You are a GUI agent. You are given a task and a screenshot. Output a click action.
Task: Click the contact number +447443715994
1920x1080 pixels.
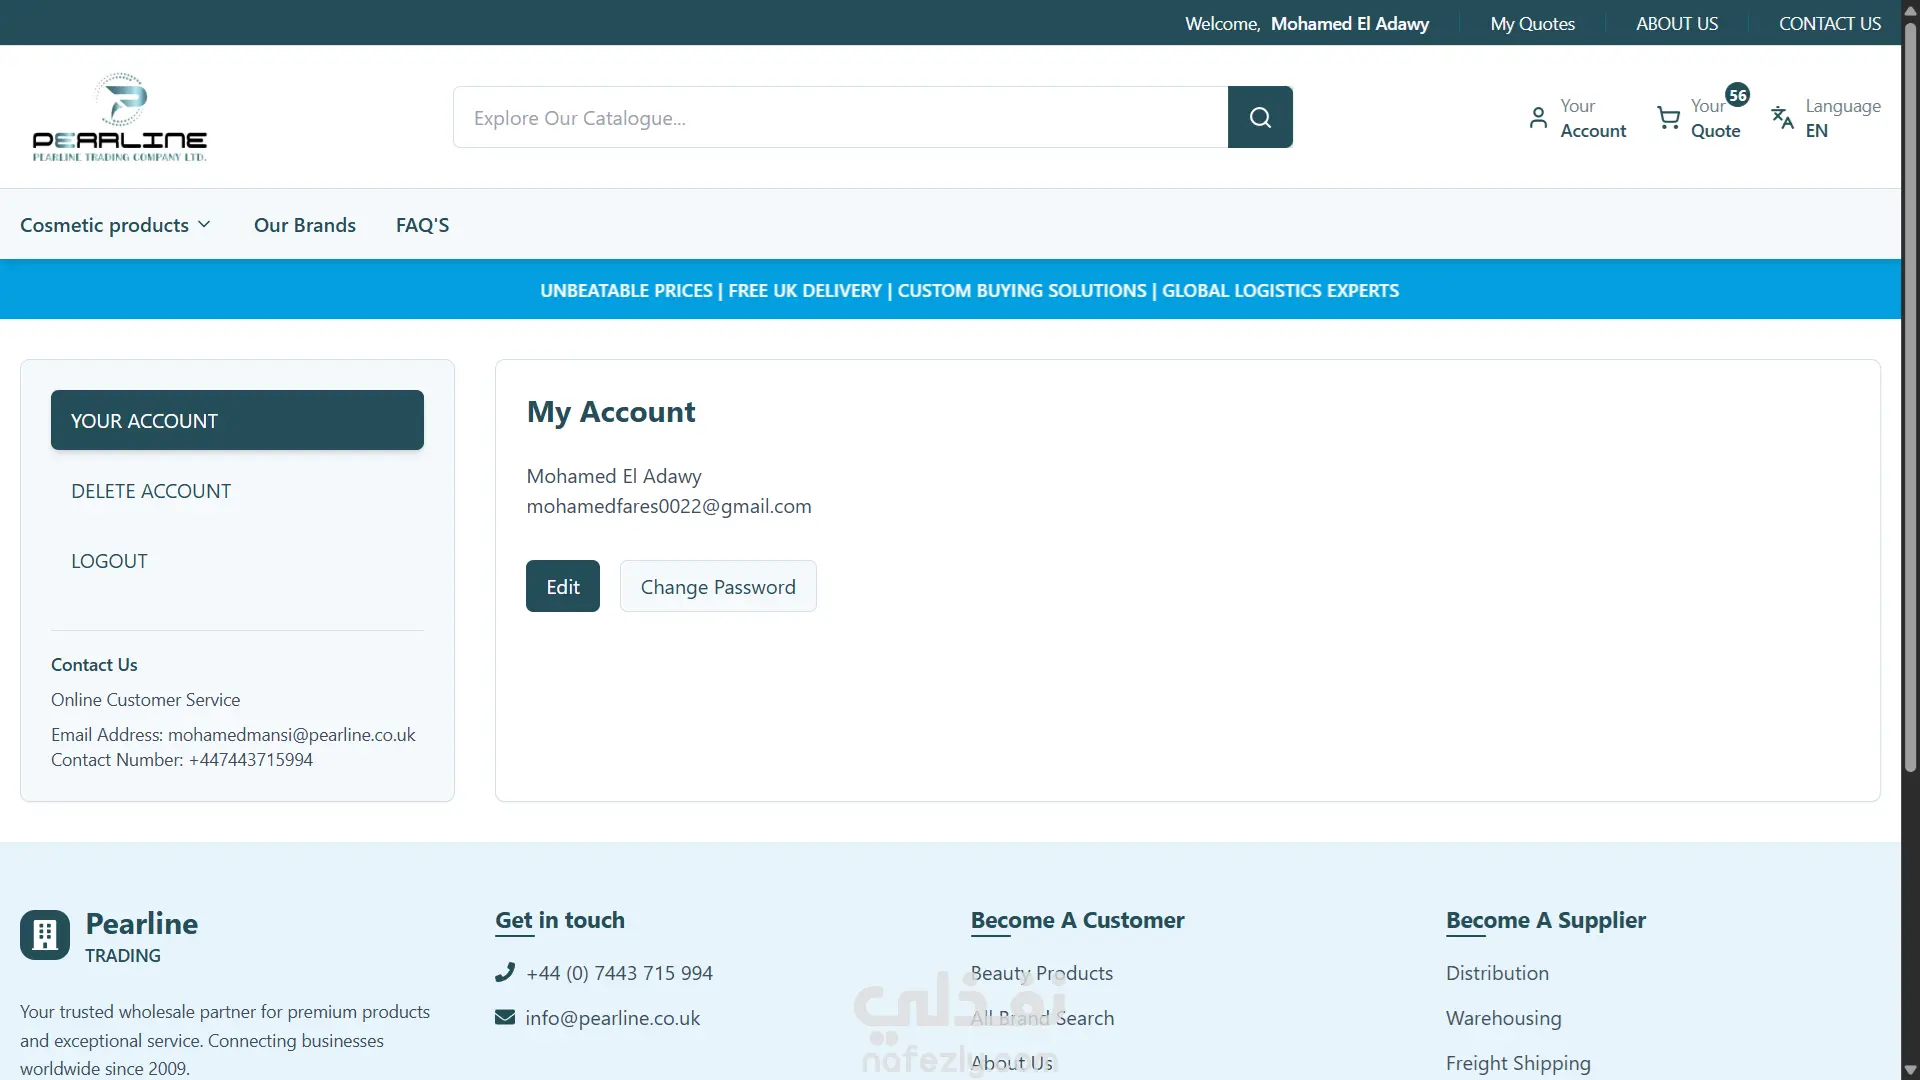pyautogui.click(x=250, y=760)
